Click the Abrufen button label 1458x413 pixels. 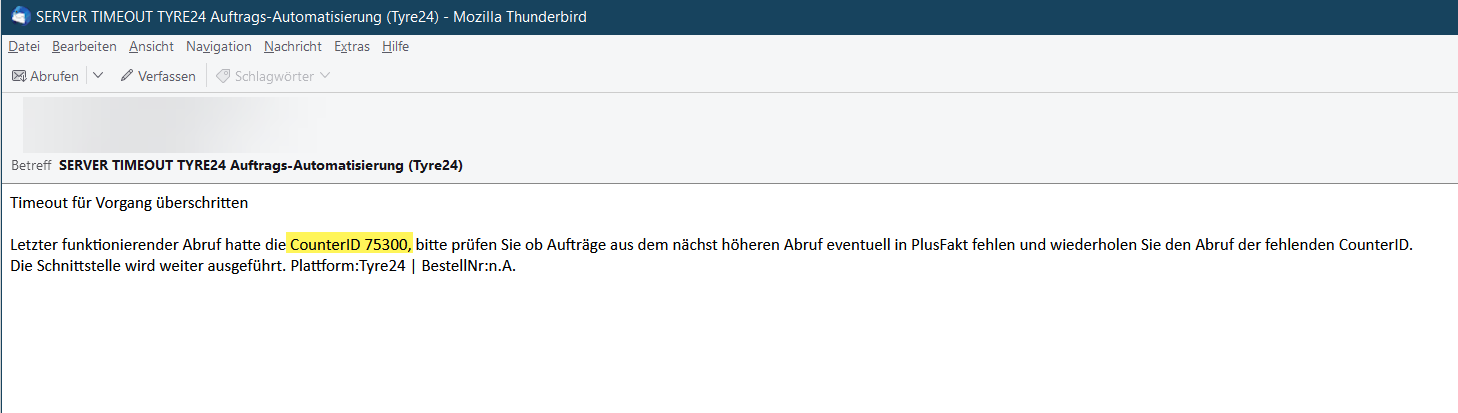[x=54, y=76]
